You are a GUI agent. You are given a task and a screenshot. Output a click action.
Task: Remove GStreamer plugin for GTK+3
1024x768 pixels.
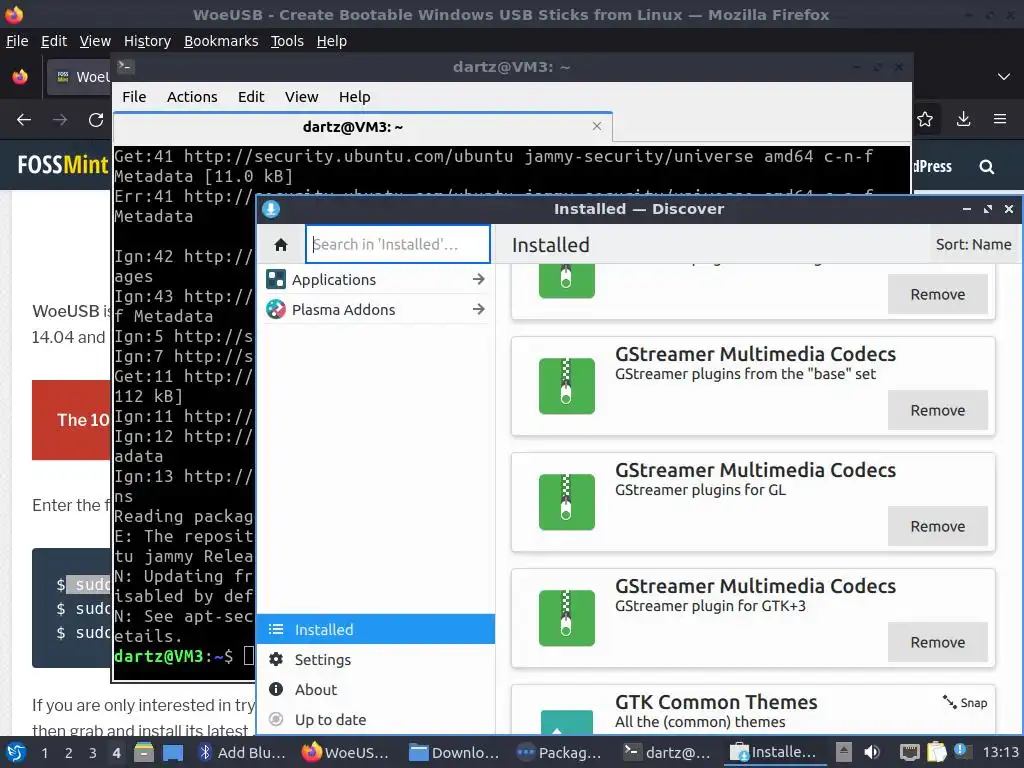[x=937, y=643]
